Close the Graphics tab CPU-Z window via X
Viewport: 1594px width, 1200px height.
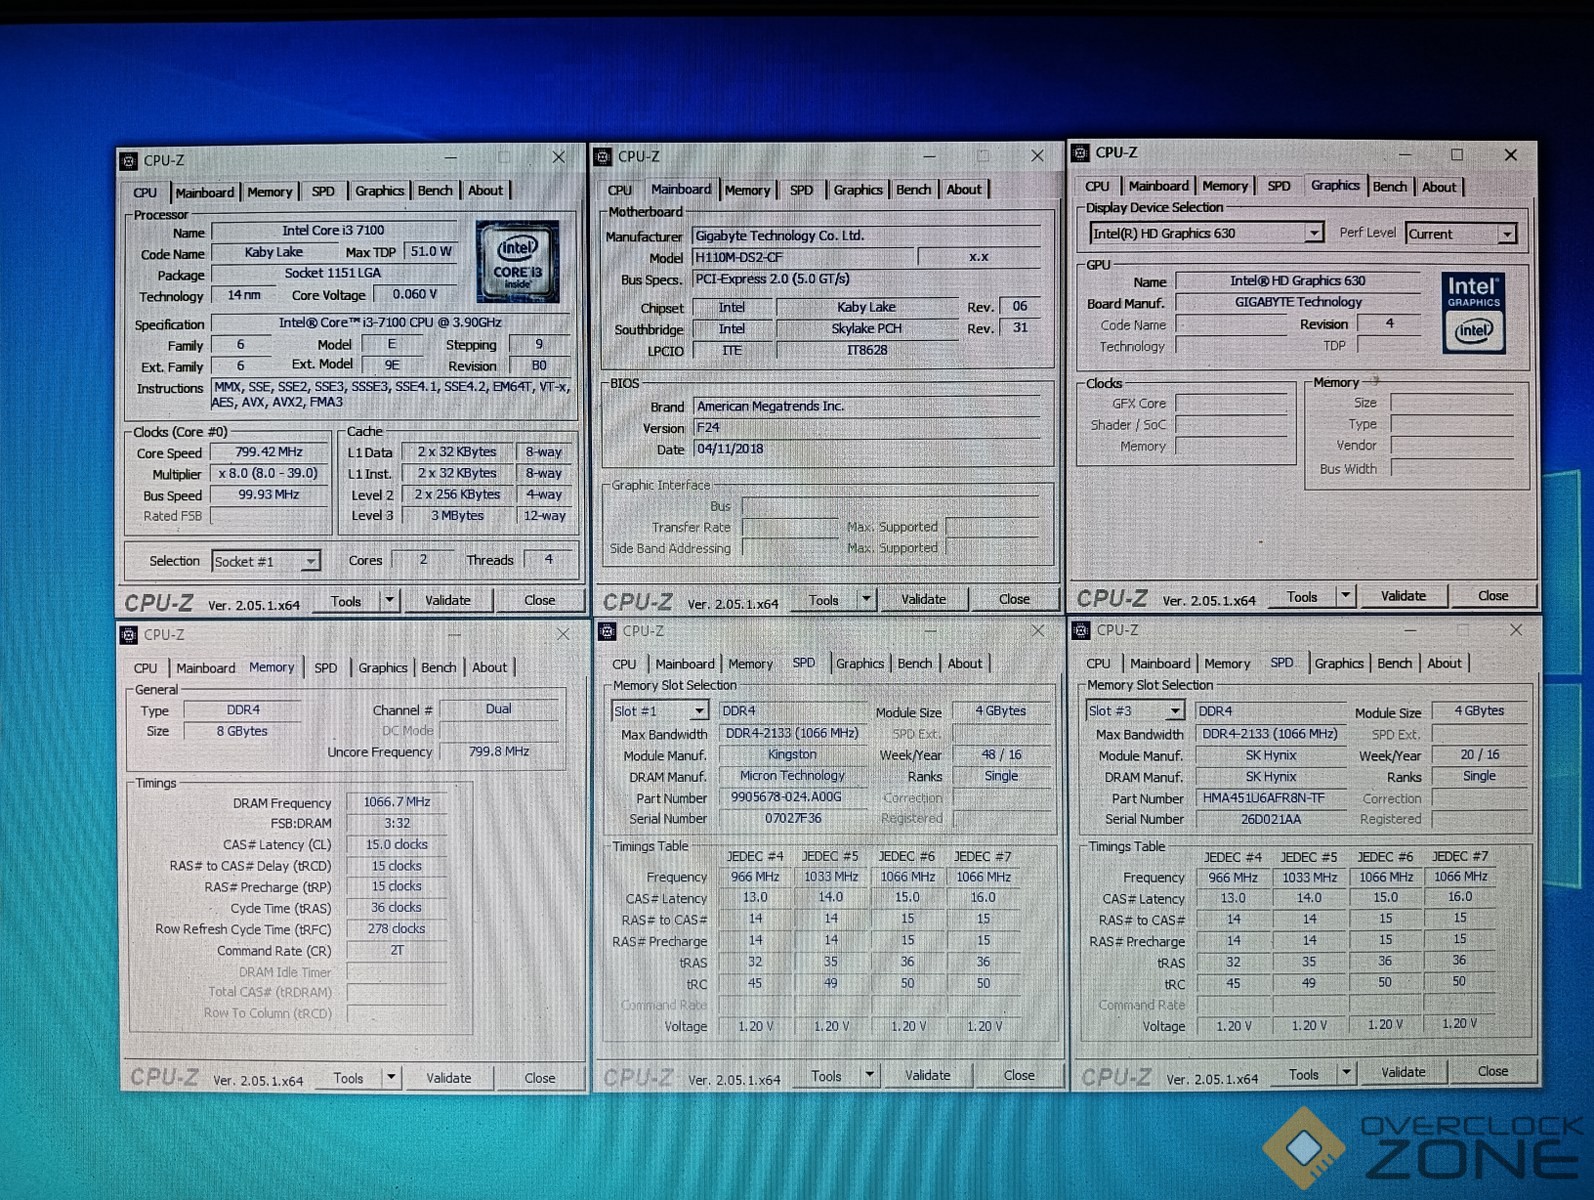click(1511, 155)
